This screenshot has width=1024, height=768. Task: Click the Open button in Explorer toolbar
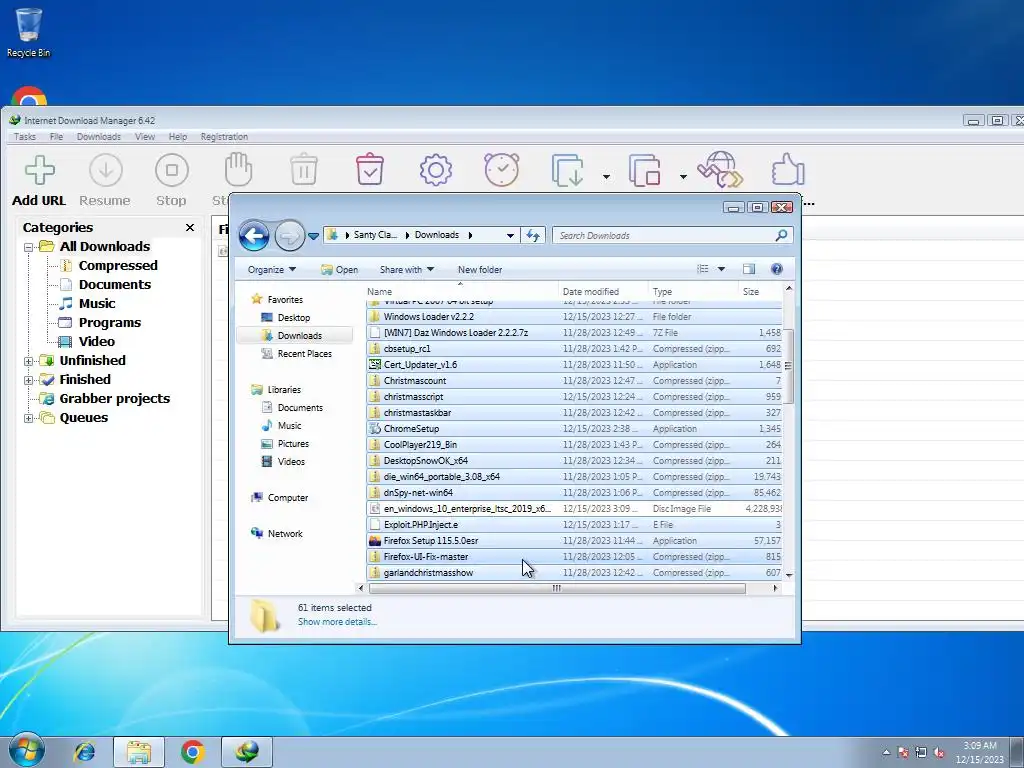click(339, 269)
